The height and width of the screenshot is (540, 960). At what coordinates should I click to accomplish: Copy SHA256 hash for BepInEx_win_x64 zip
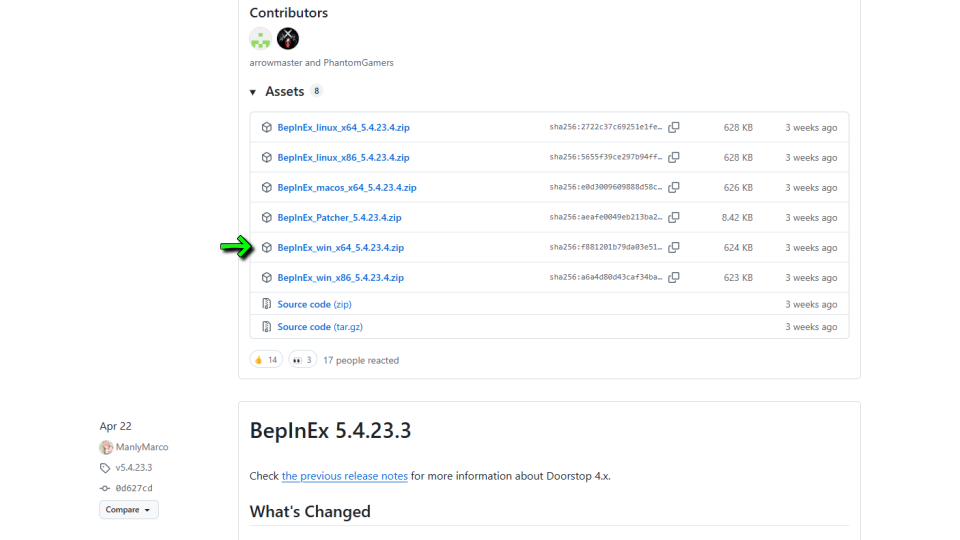(674, 248)
